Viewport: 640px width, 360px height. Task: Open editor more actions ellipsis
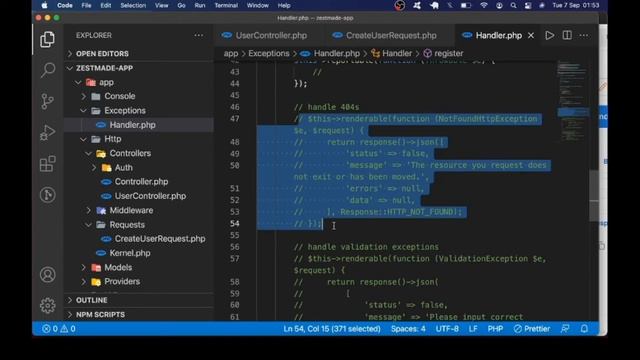pyautogui.click(x=584, y=36)
